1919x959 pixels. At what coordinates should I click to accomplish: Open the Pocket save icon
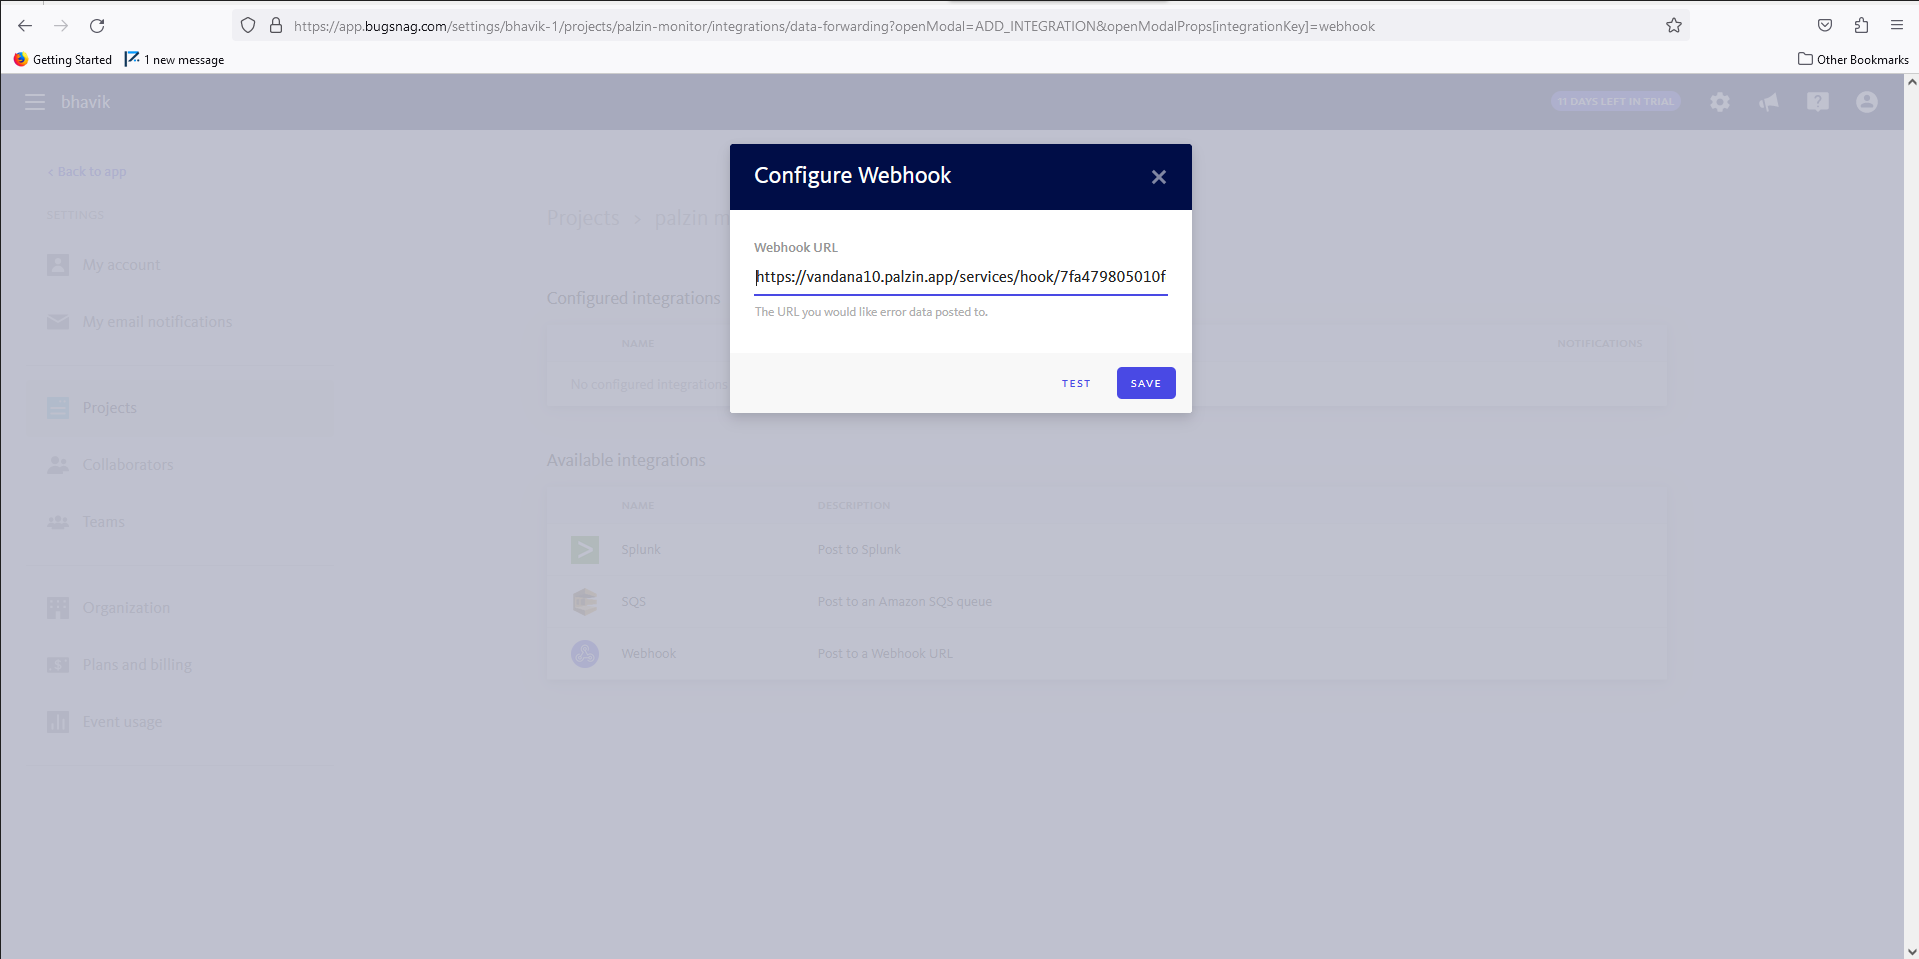pos(1824,26)
